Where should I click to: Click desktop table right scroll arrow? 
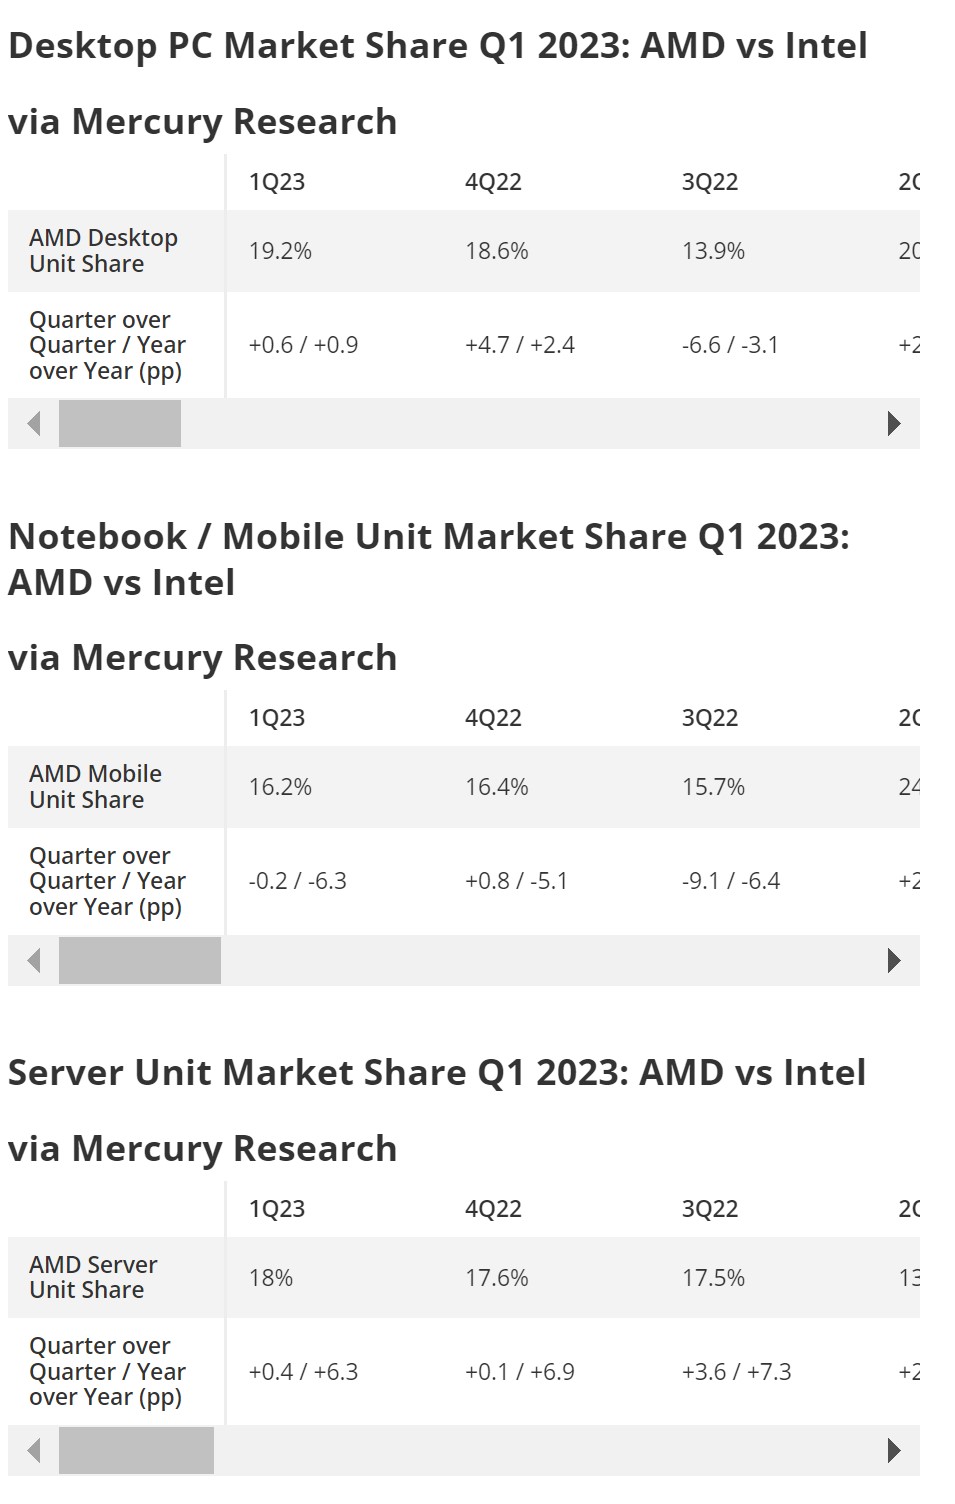(x=894, y=424)
